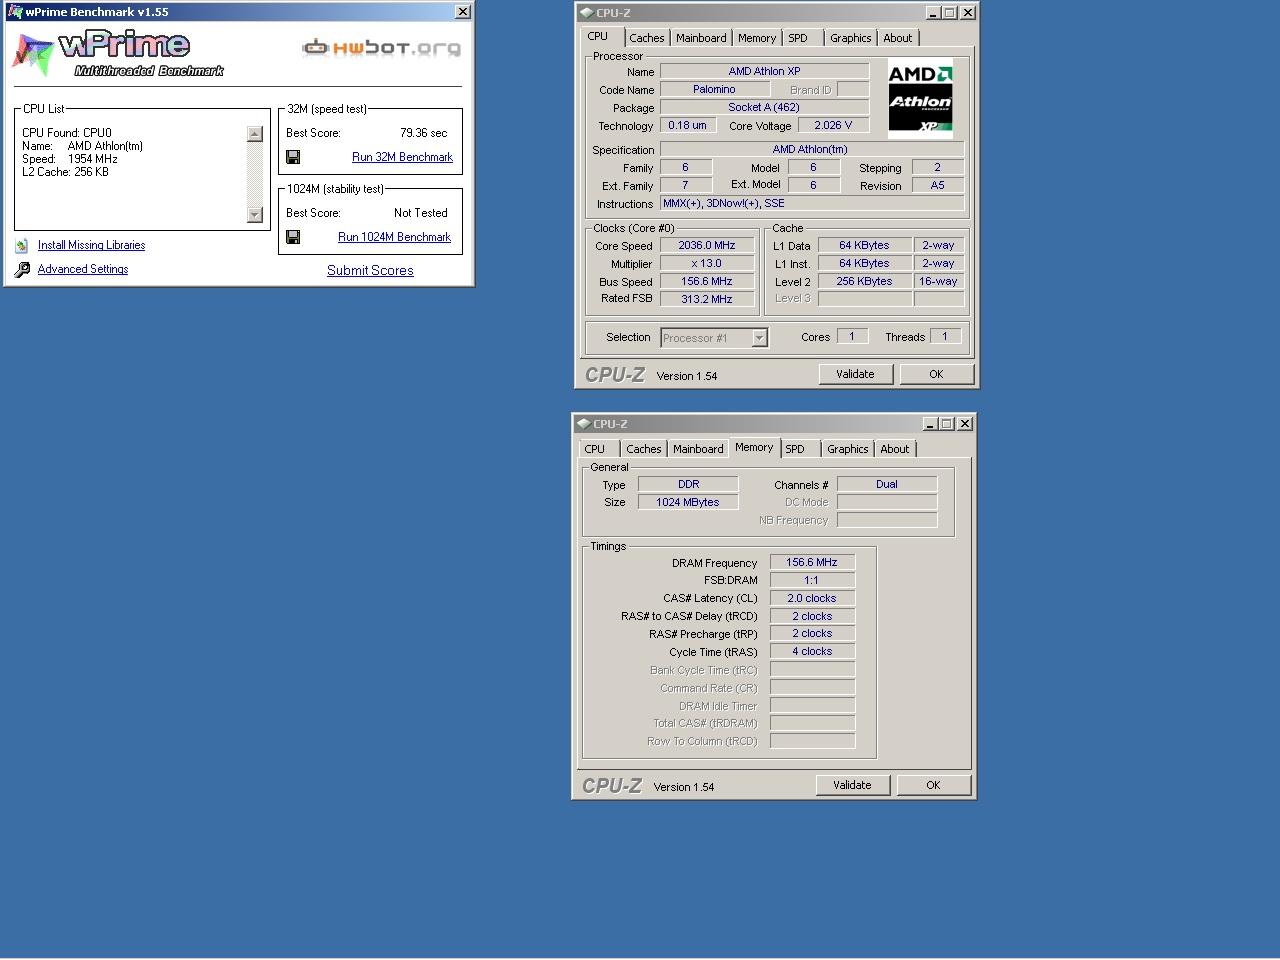Image resolution: width=1280 pixels, height=960 pixels.
Task: Click the Multiplier x 13.0 field
Action: (707, 264)
